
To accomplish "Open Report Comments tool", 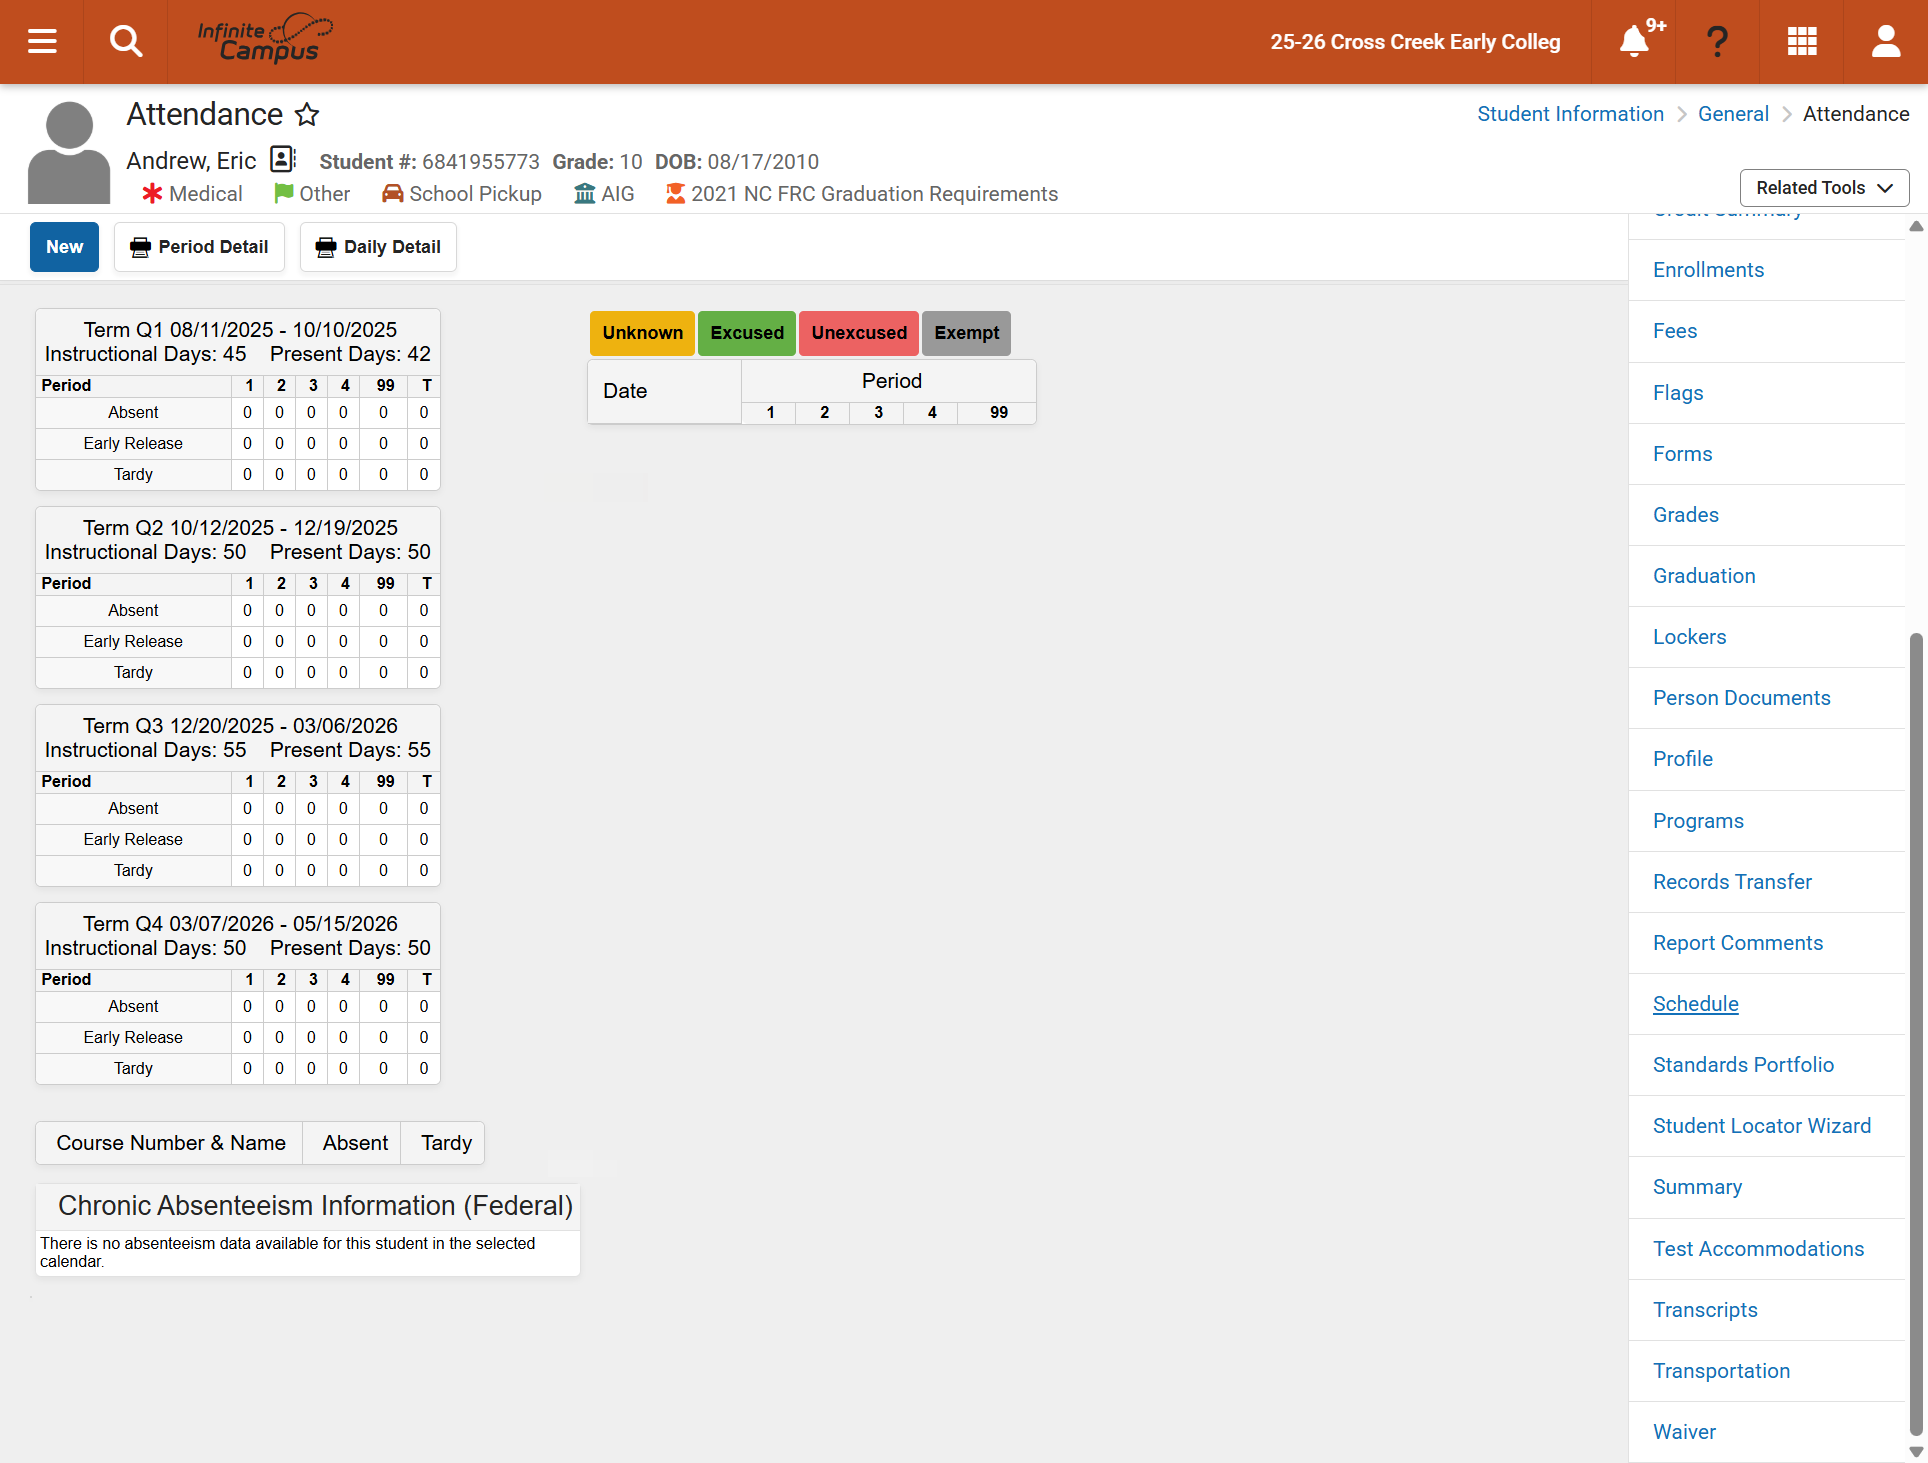I will [1738, 943].
